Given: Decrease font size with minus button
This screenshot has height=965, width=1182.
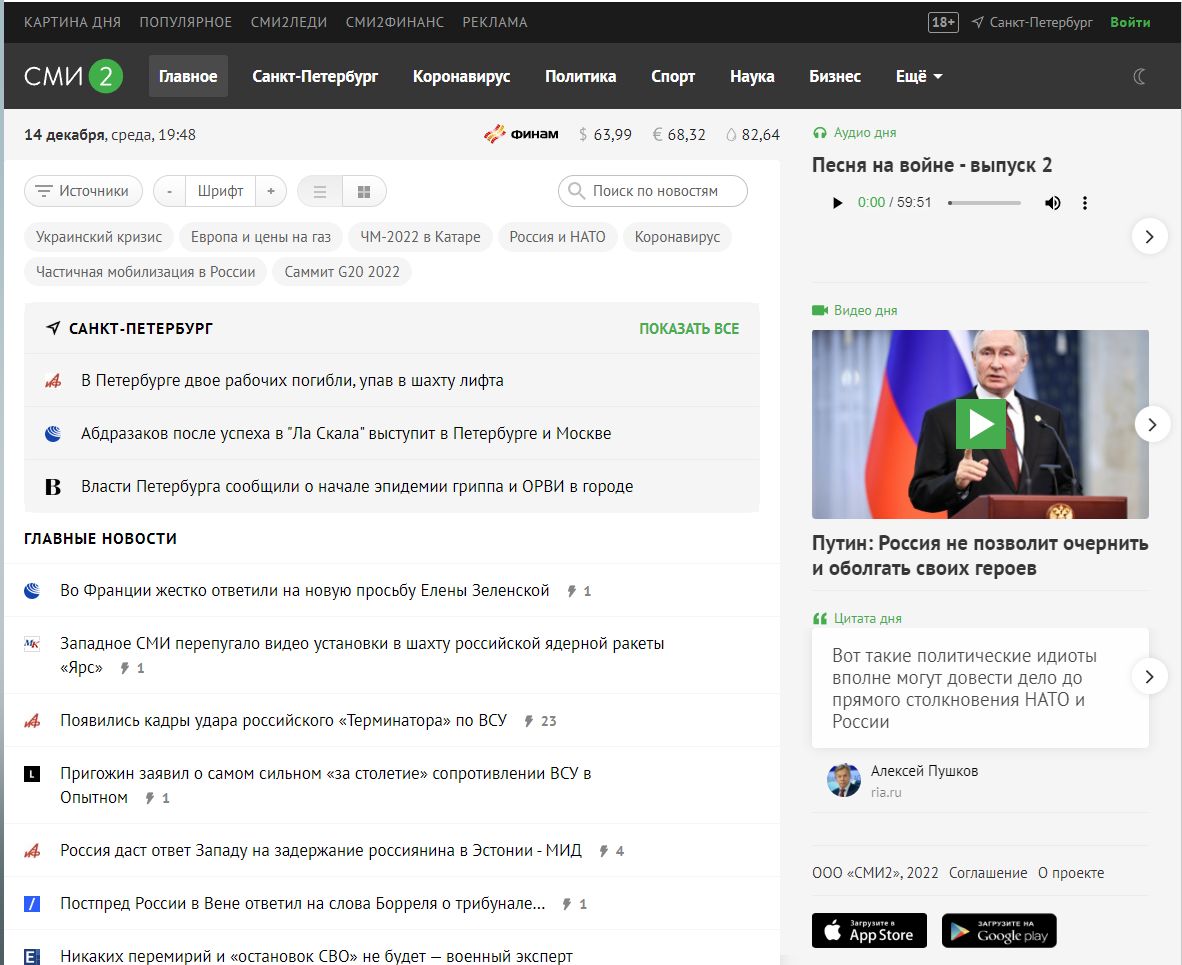Looking at the screenshot, I should 170,191.
